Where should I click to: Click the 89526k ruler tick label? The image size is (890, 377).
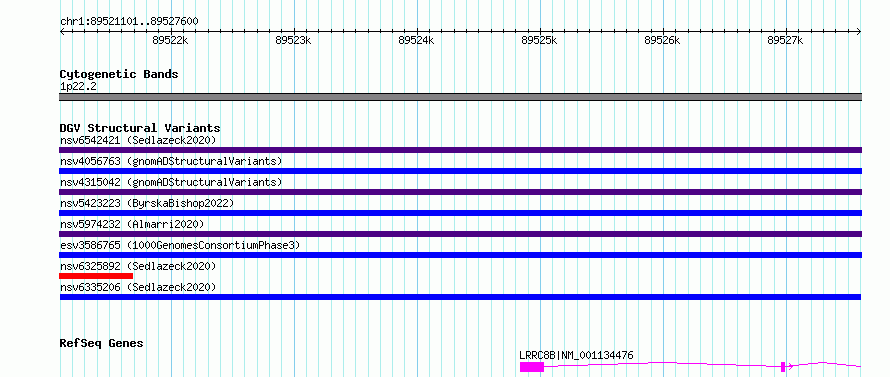tap(663, 40)
